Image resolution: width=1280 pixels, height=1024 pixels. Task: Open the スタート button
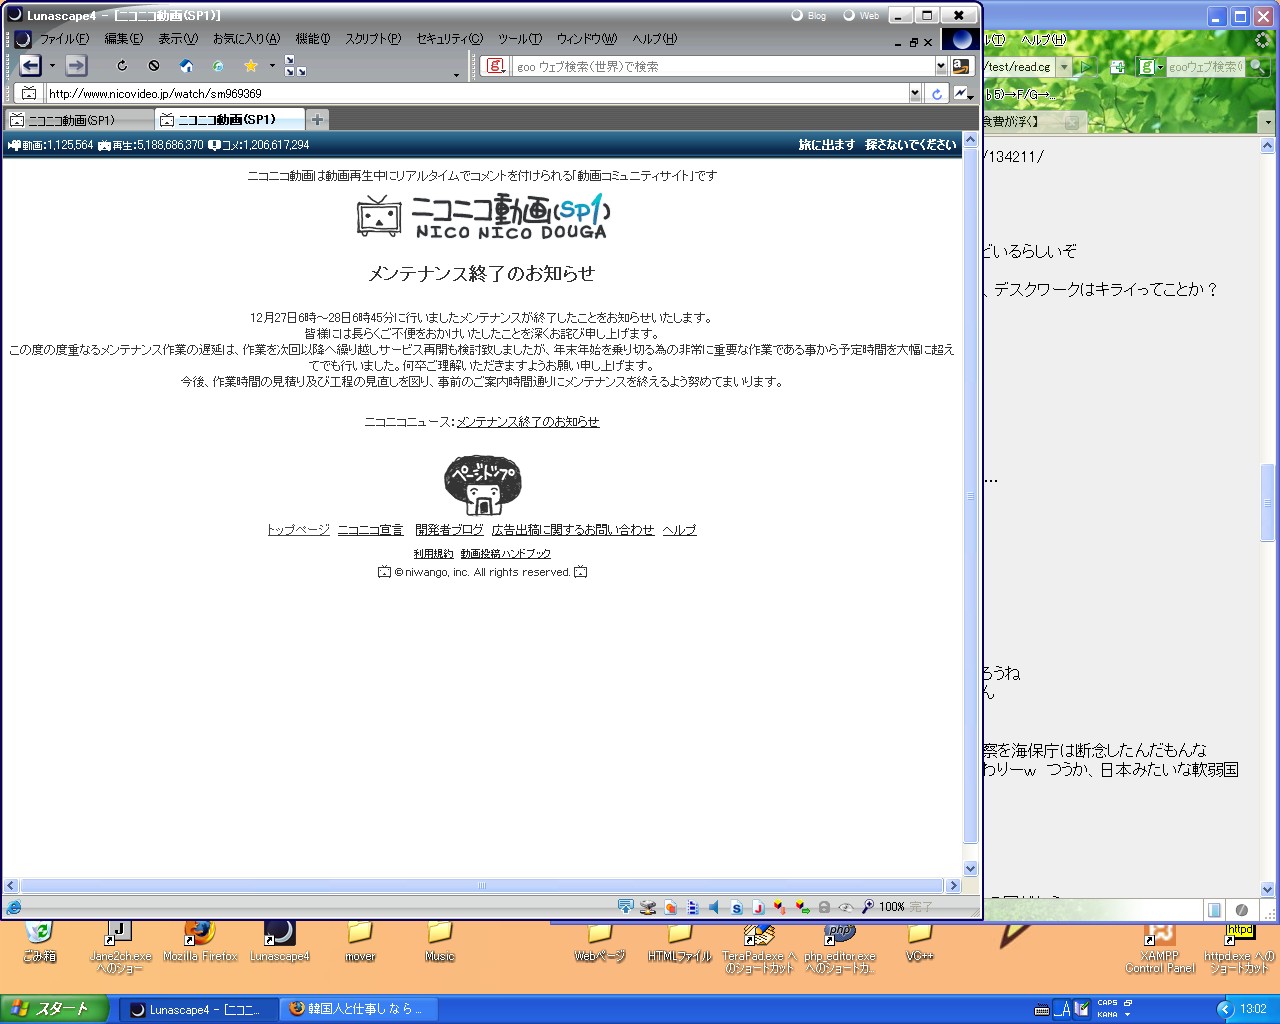53,1009
